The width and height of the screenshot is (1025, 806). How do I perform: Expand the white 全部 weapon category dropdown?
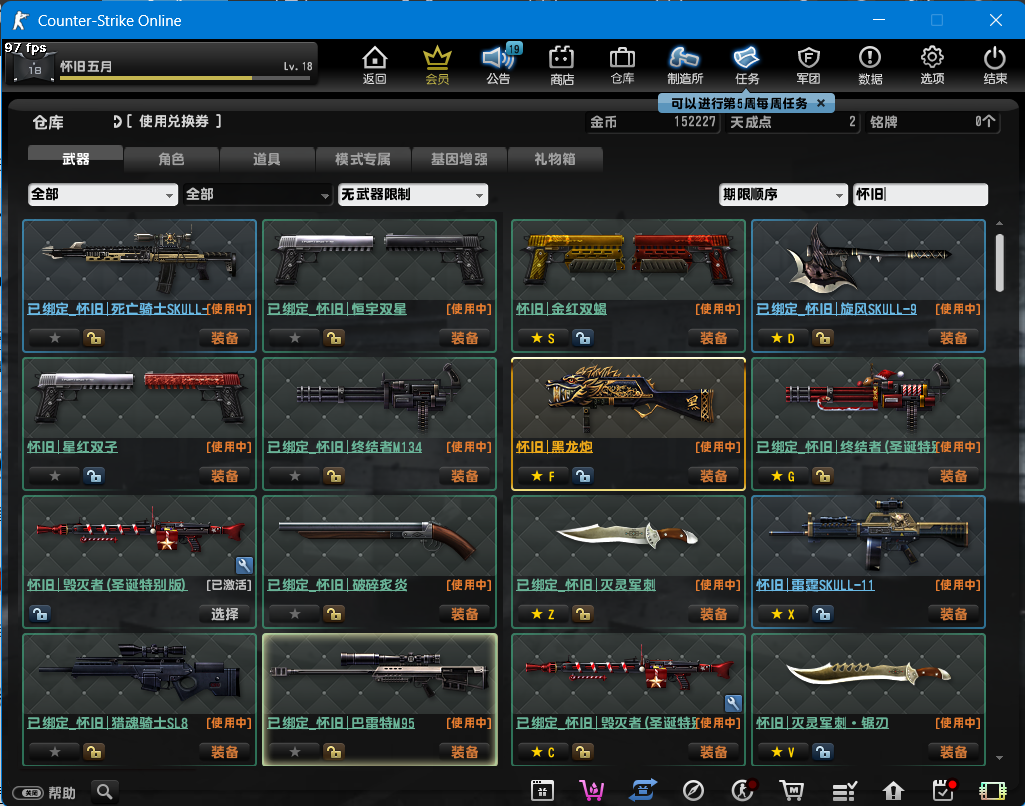pos(103,194)
